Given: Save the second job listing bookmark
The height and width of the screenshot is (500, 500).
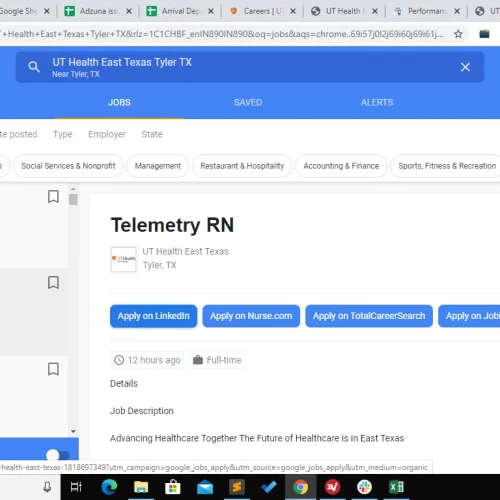Looking at the screenshot, I should pos(53,282).
